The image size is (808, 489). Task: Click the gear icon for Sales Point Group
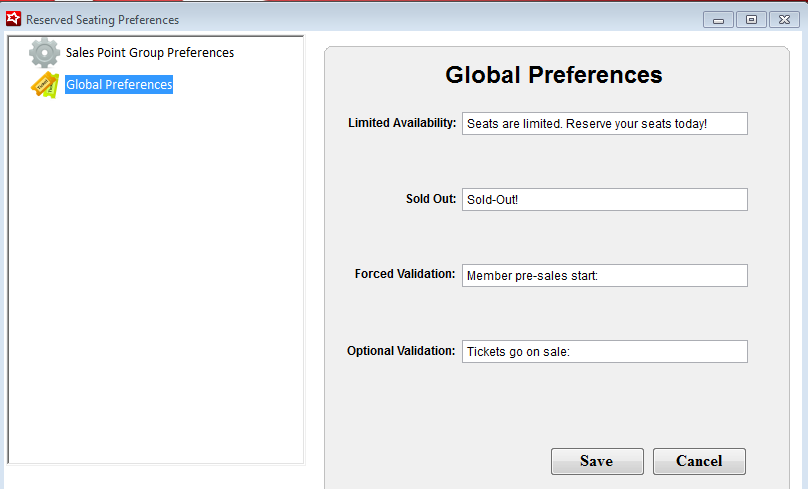[x=44, y=53]
